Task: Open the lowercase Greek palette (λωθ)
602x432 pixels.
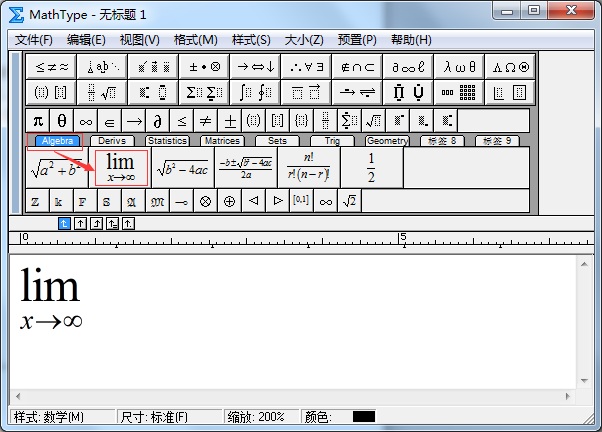Action: point(460,67)
